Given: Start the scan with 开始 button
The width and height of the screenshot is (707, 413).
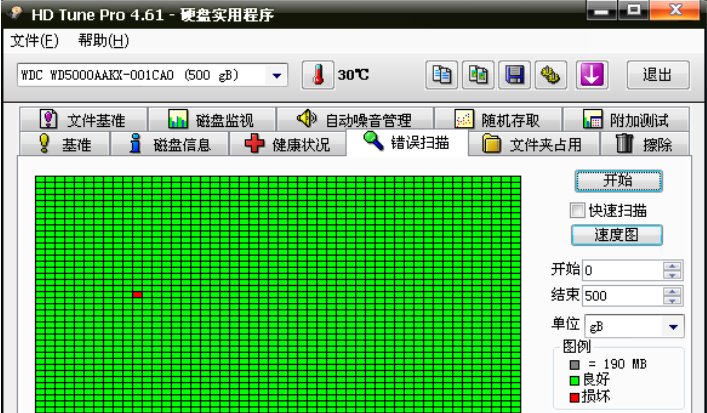Looking at the screenshot, I should (618, 181).
